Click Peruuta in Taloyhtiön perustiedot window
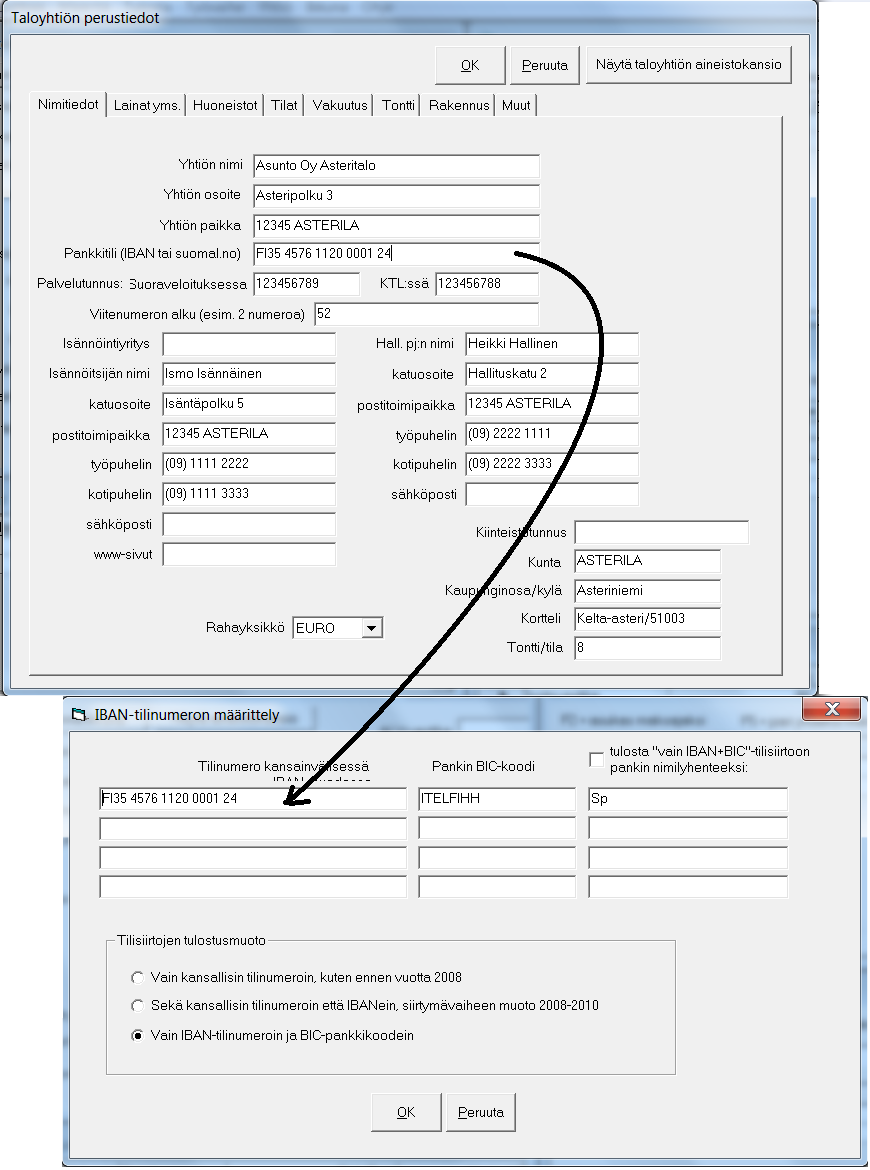Image resolution: width=870 pixels, height=1170 pixels. [x=545, y=66]
